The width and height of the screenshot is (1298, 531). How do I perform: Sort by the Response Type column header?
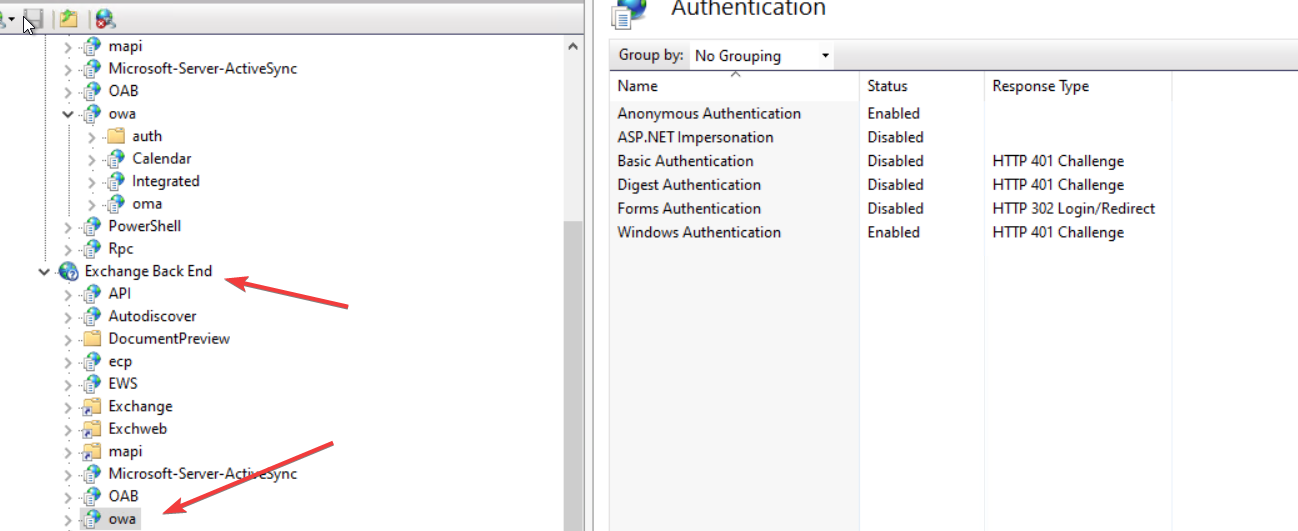(x=1078, y=86)
